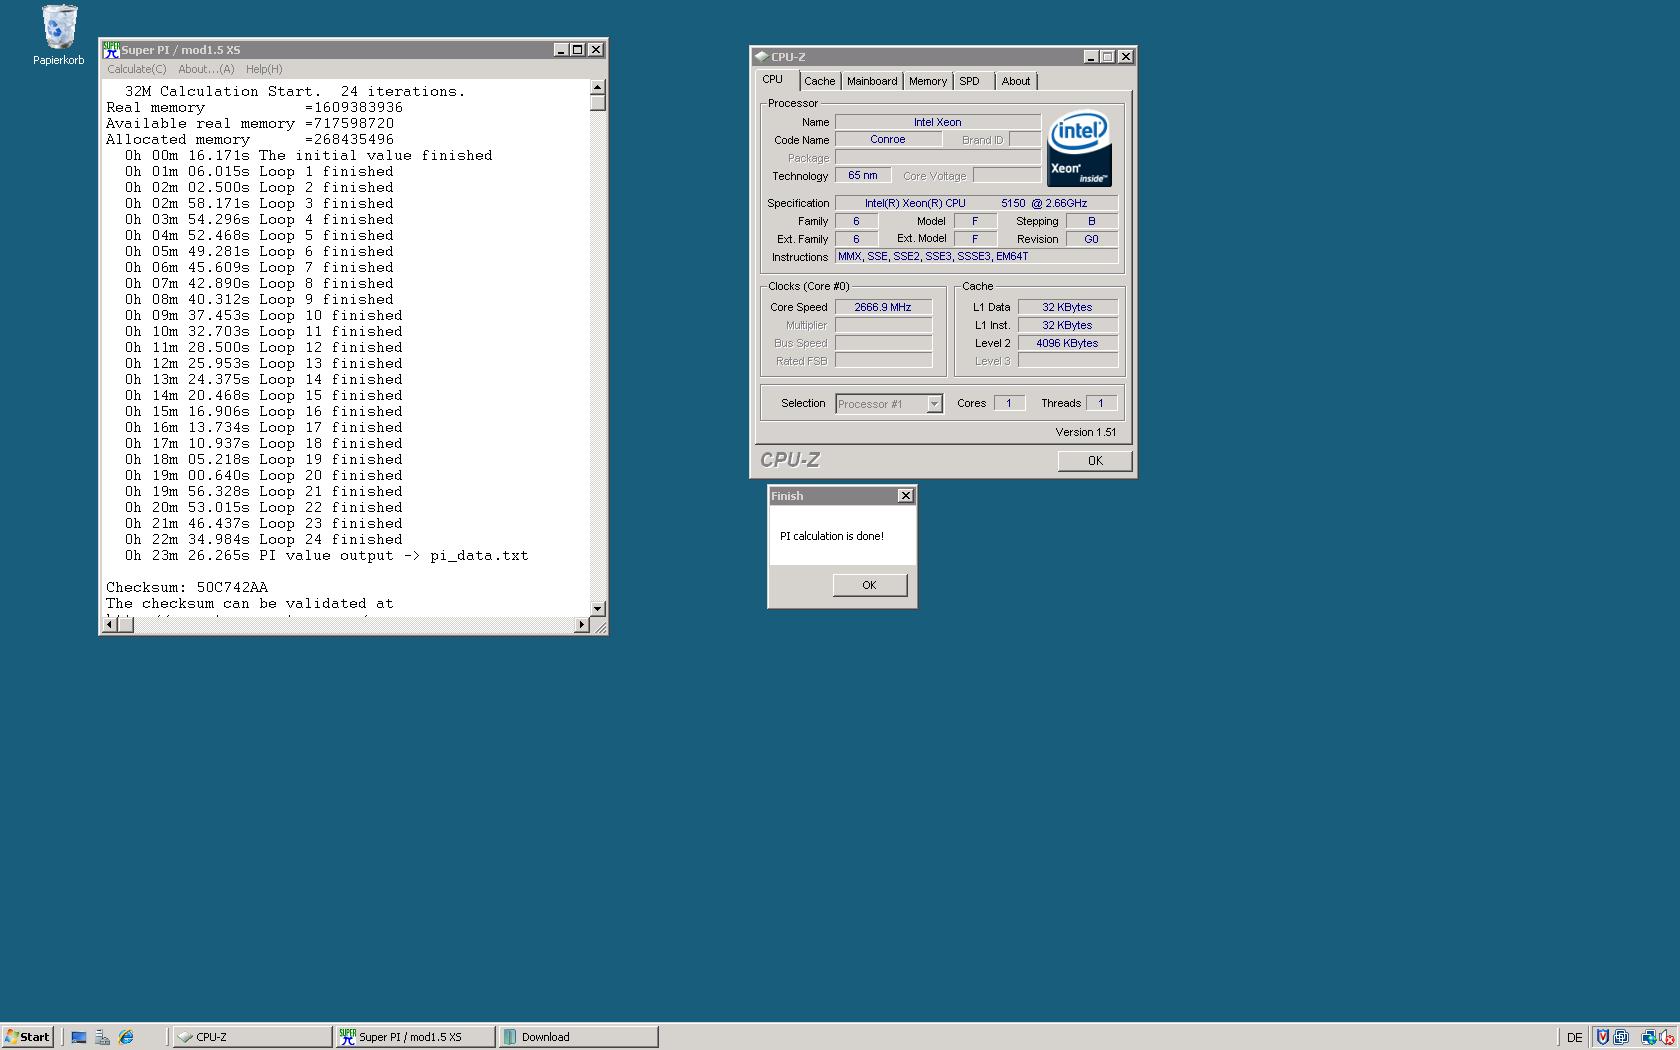The height and width of the screenshot is (1050, 1680).
Task: Click Super PI horizontal scrollbar left arrow
Action: click(x=111, y=625)
